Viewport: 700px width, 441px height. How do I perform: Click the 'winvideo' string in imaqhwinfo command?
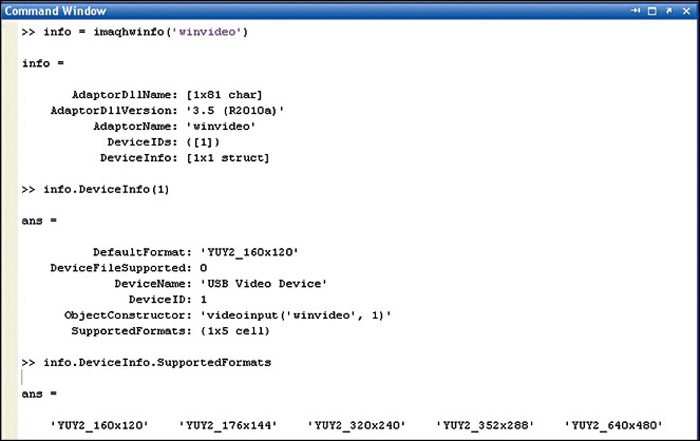pos(208,32)
